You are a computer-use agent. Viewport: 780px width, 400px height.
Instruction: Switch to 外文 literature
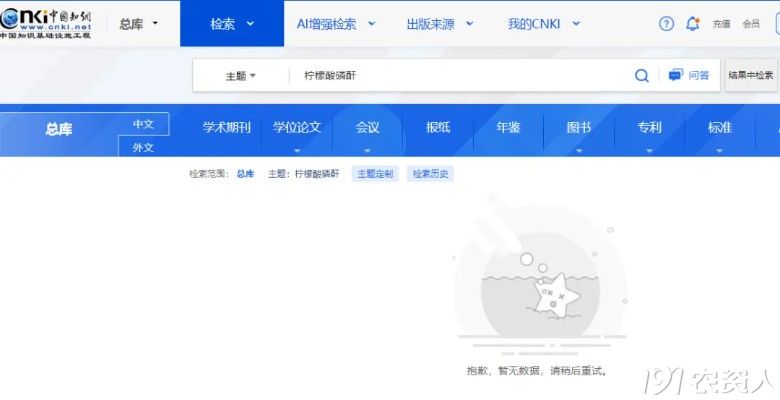[143, 147]
